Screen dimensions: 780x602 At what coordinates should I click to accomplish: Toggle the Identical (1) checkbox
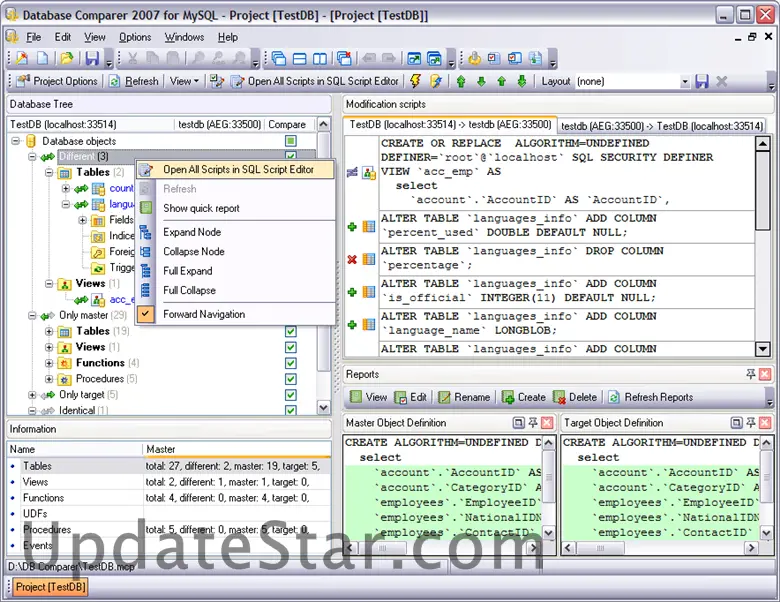(291, 410)
